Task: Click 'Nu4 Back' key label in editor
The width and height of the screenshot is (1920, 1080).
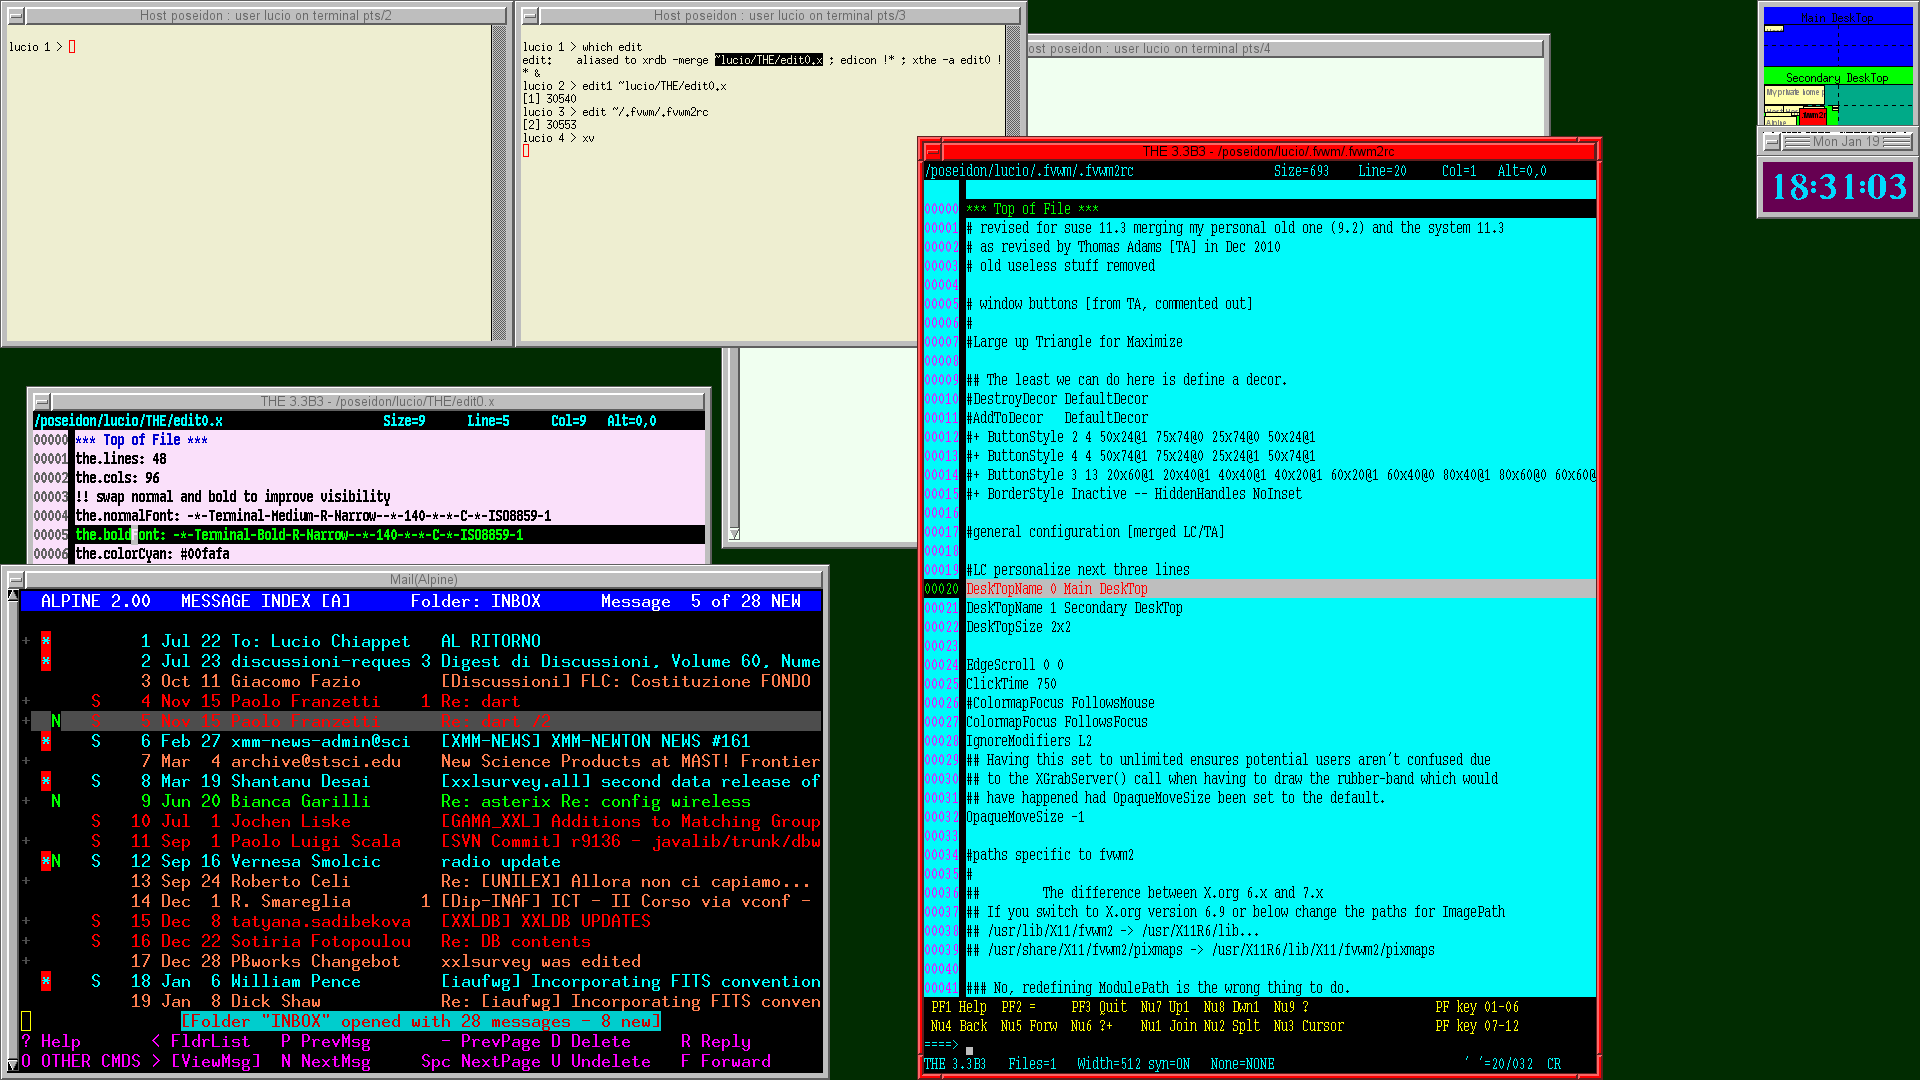Action: pyautogui.click(x=959, y=1027)
